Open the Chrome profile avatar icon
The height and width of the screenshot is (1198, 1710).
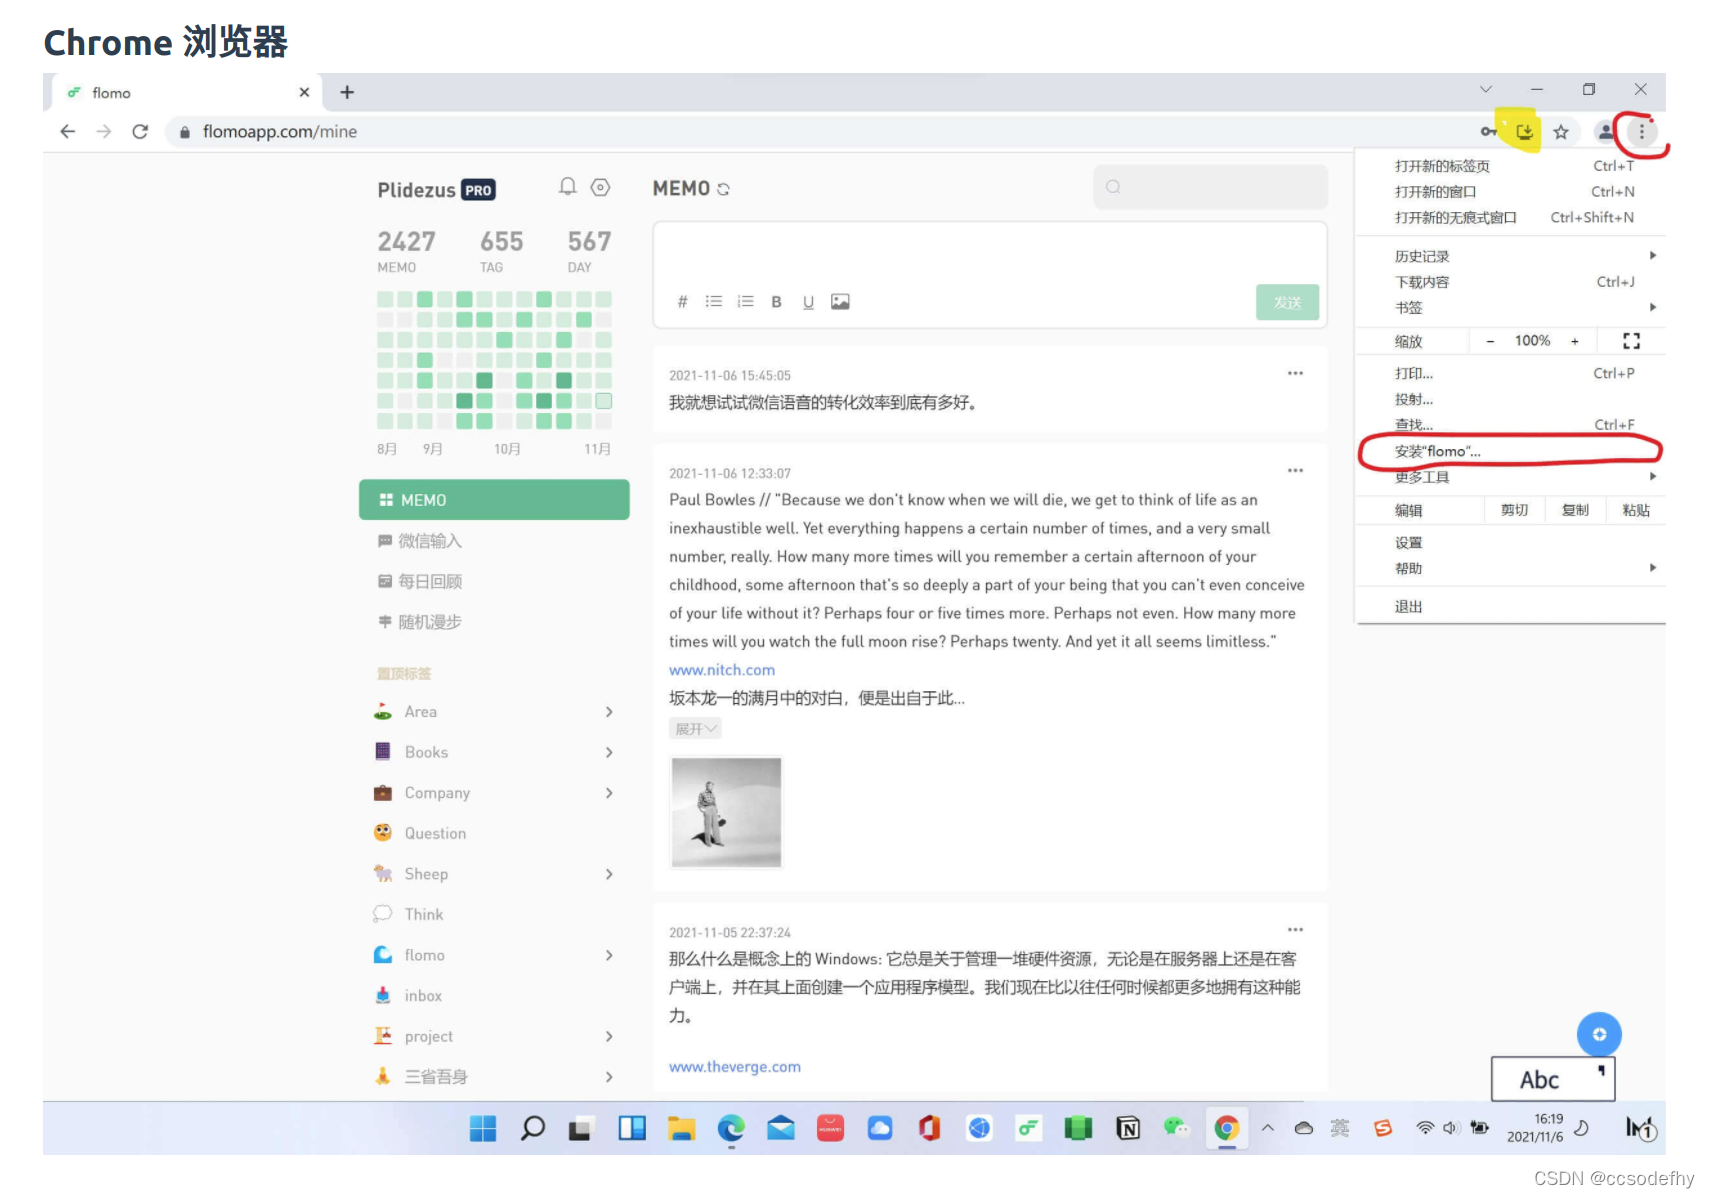coord(1605,131)
